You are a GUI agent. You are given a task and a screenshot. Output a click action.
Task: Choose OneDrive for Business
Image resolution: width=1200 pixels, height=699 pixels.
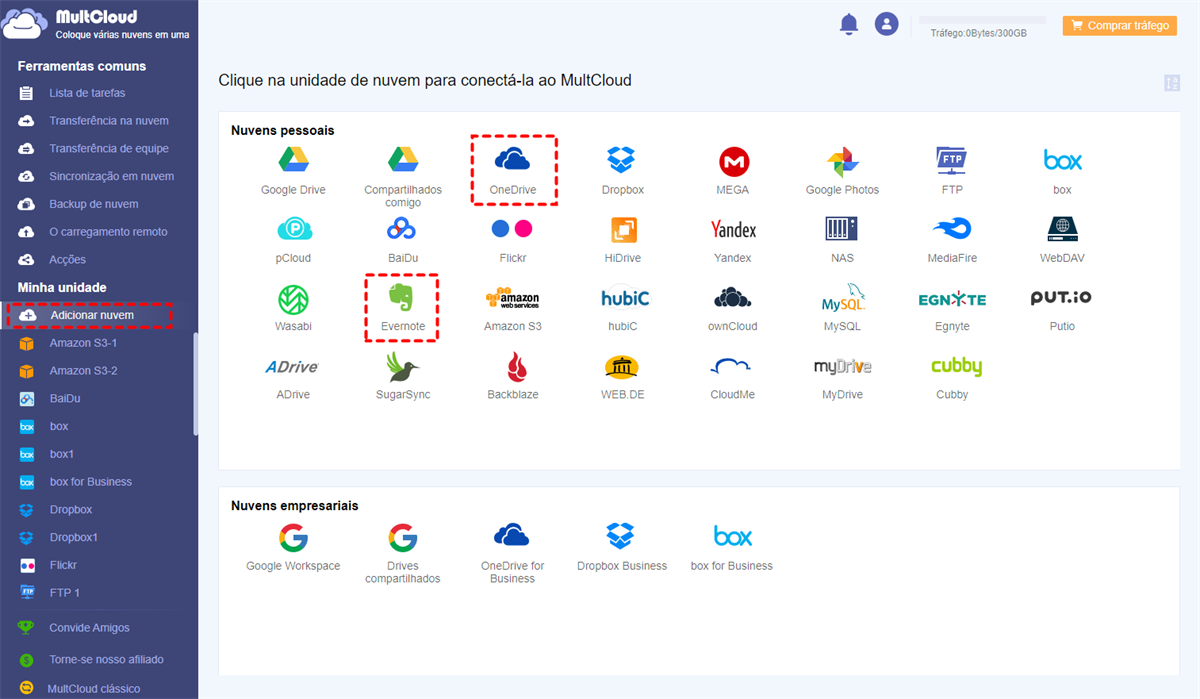coord(513,552)
